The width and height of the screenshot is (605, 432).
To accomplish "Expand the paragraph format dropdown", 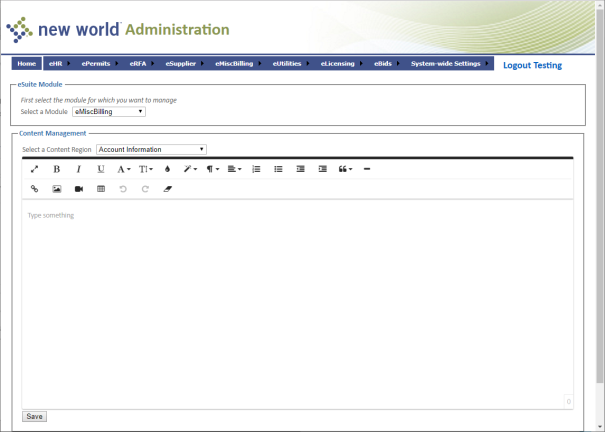I will tap(213, 169).
